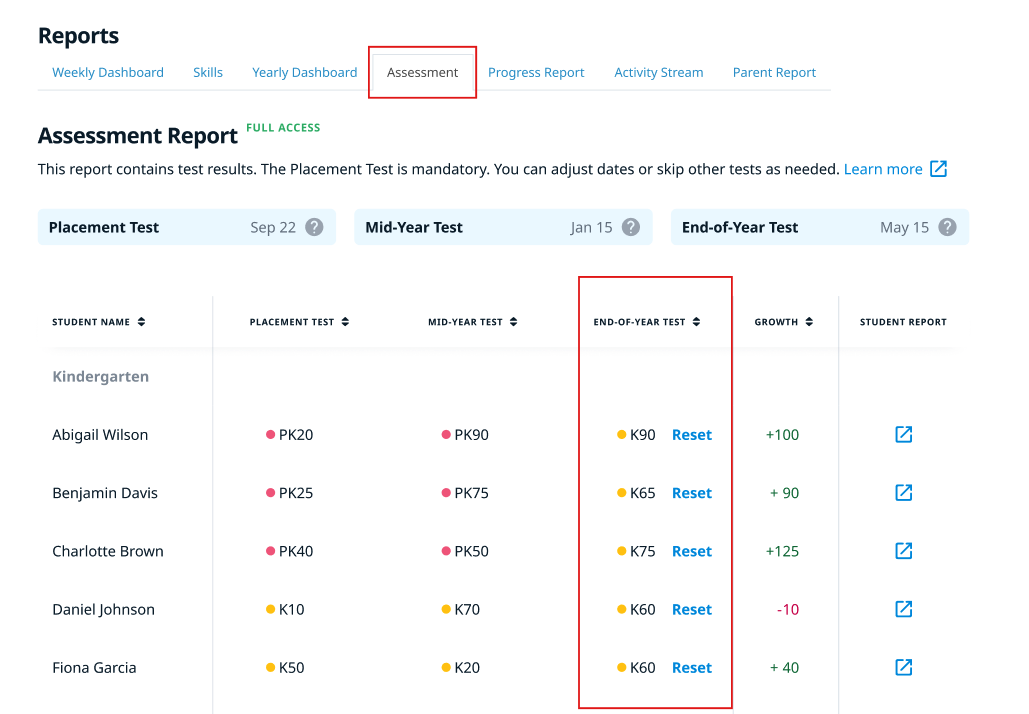The width and height of the screenshot is (1029, 714).
Task: Click Mid-Year Test help question mark icon
Action: pos(630,227)
